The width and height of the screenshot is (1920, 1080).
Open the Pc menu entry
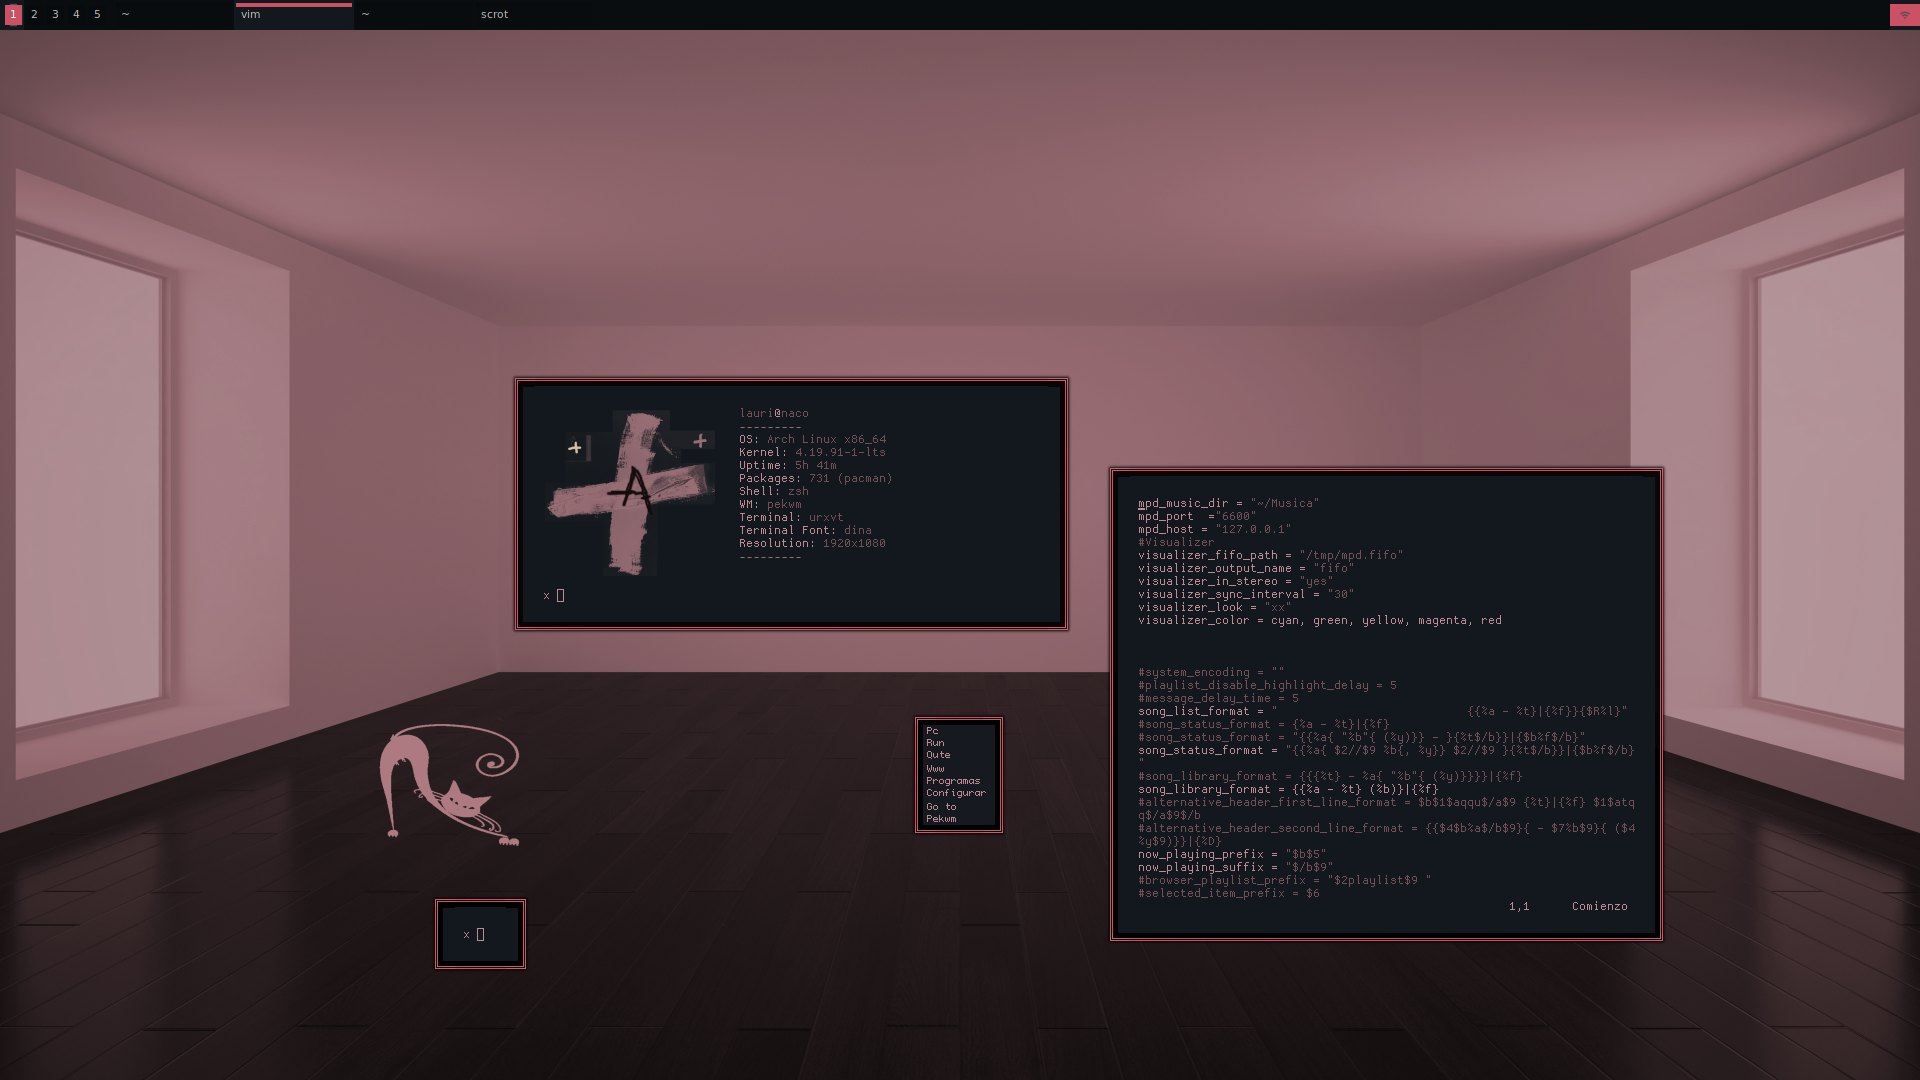click(932, 731)
